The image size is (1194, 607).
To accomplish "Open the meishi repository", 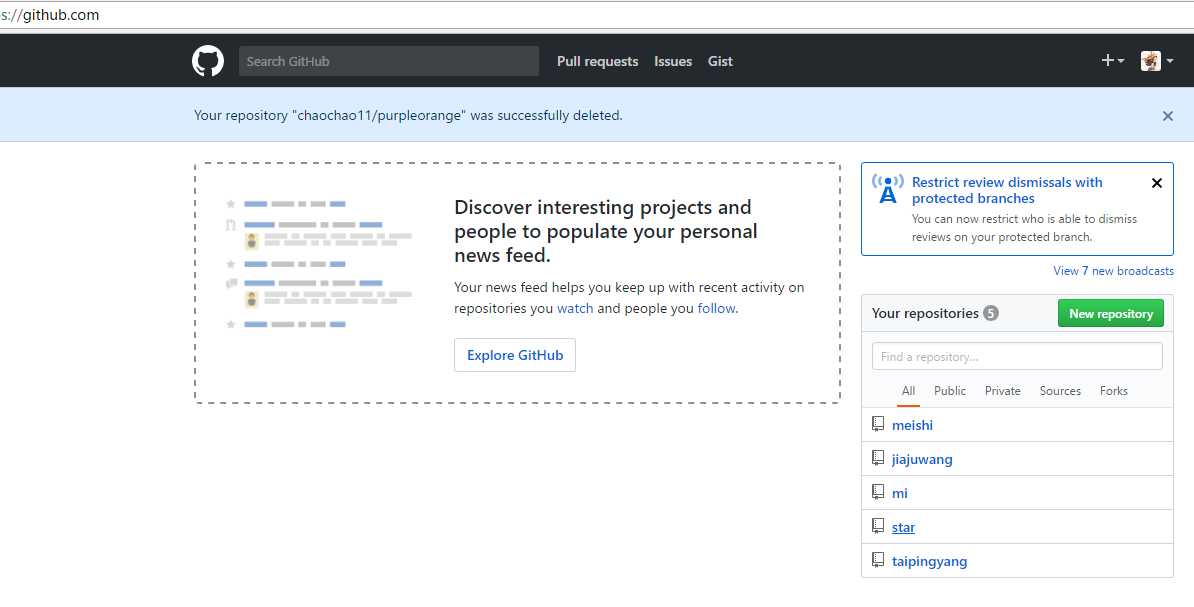I will [912, 425].
